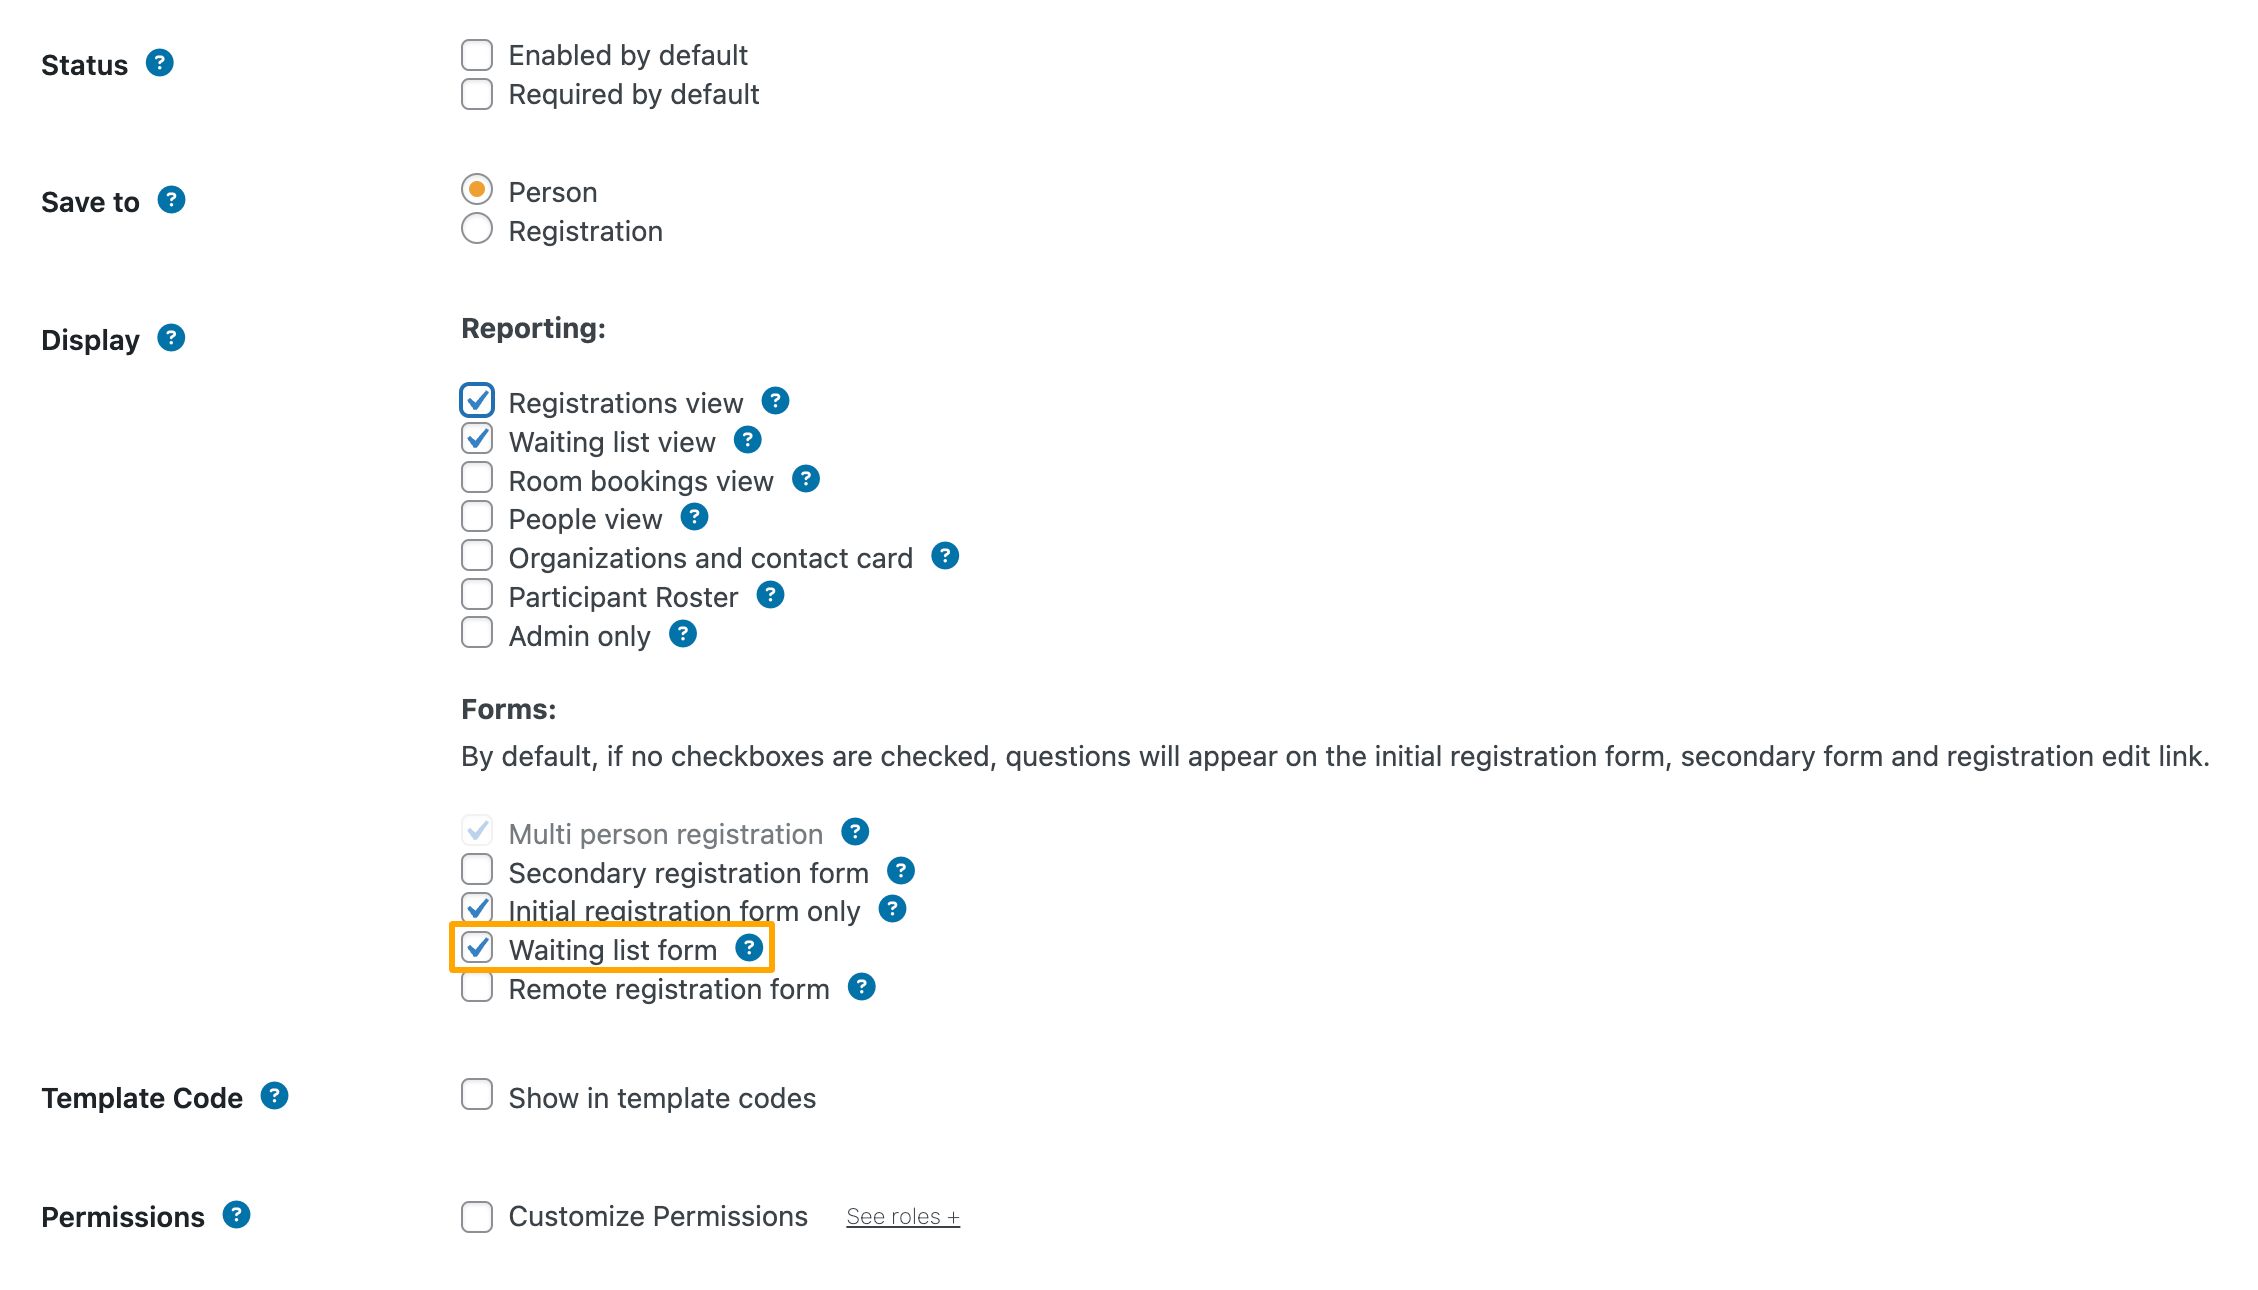
Task: Check Required by default
Action: point(477,94)
